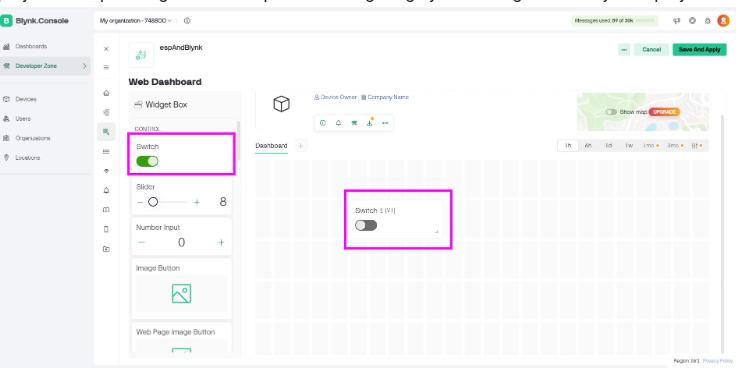This screenshot has width=736, height=370.
Task: Select the 1h time range
Action: point(568,146)
